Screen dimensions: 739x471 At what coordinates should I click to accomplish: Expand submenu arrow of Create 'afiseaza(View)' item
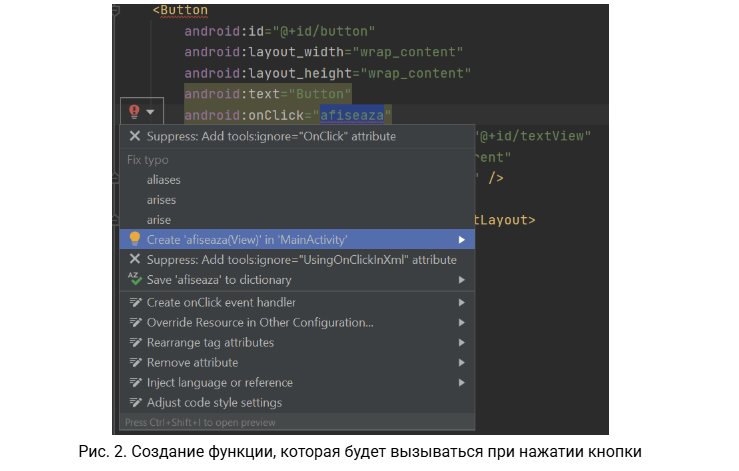tap(461, 239)
